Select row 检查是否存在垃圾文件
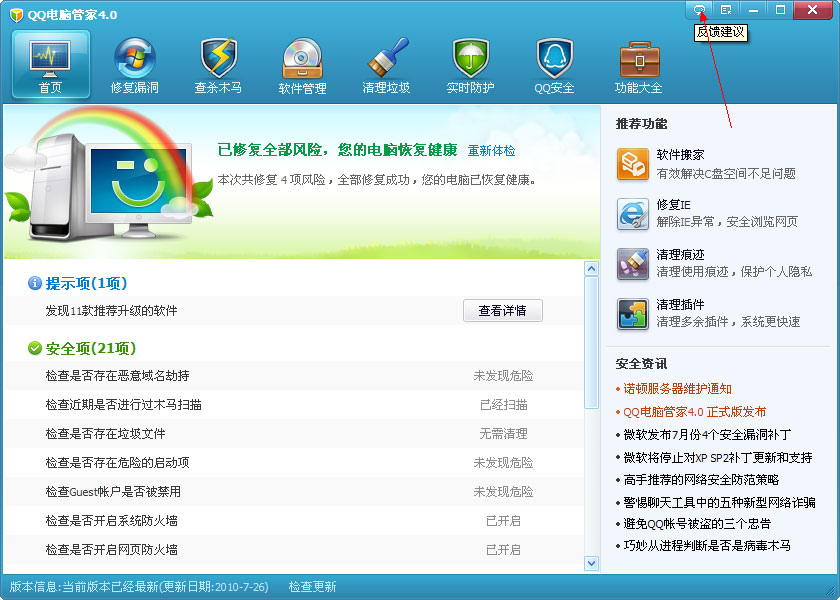 pyautogui.click(x=295, y=433)
